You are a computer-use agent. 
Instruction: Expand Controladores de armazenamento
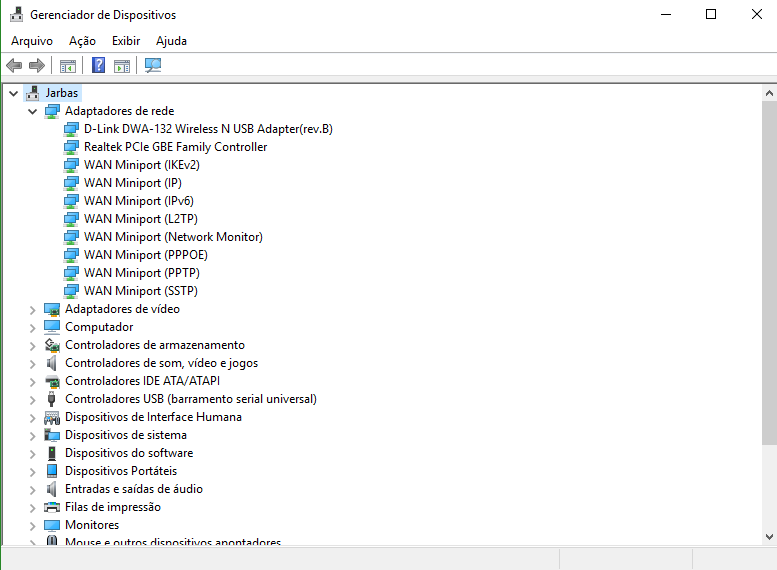33,346
